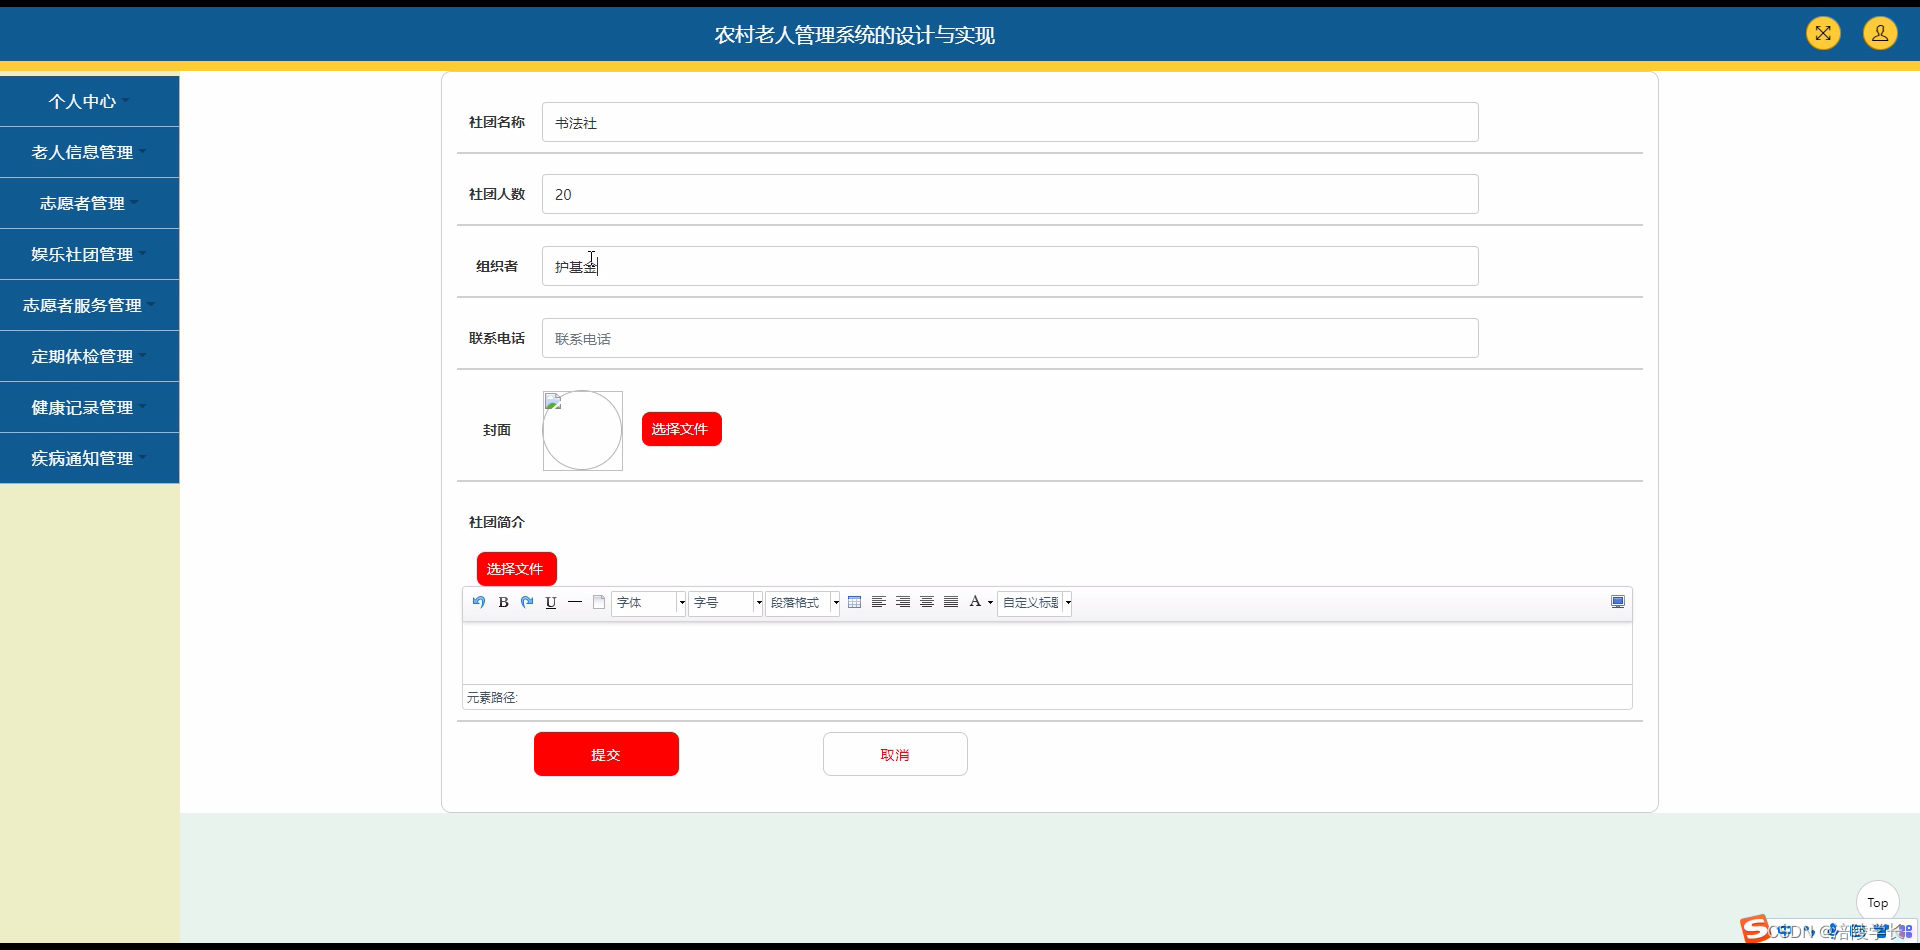1920x950 pixels.
Task: Redo the last change in the editor
Action: [x=527, y=602]
